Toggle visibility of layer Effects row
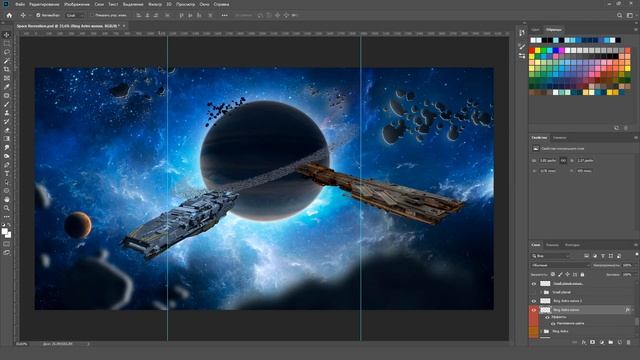This screenshot has height=360, width=640. point(547,317)
